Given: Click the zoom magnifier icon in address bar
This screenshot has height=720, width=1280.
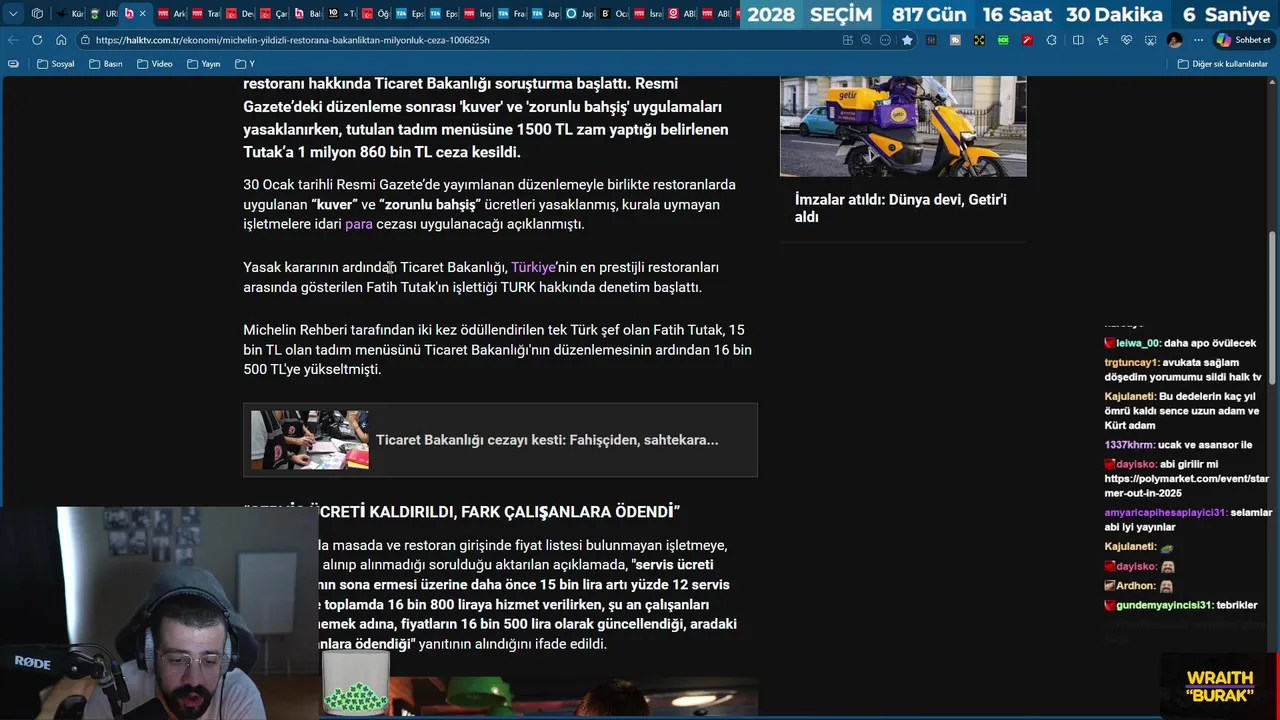Looking at the screenshot, I should [x=867, y=40].
